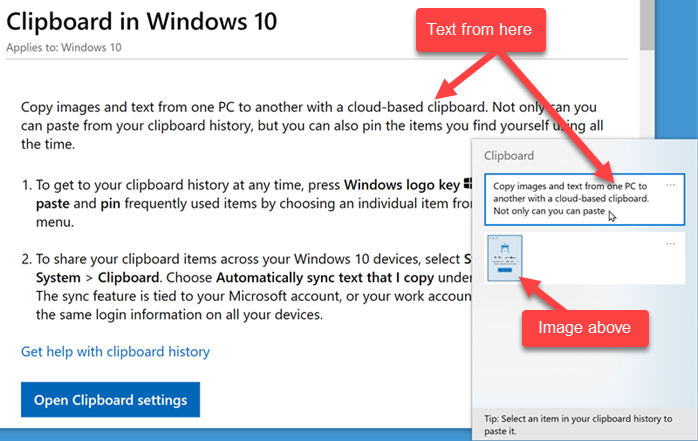Click the Applies to: Windows 10 text
This screenshot has width=698, height=441.
[x=64, y=48]
